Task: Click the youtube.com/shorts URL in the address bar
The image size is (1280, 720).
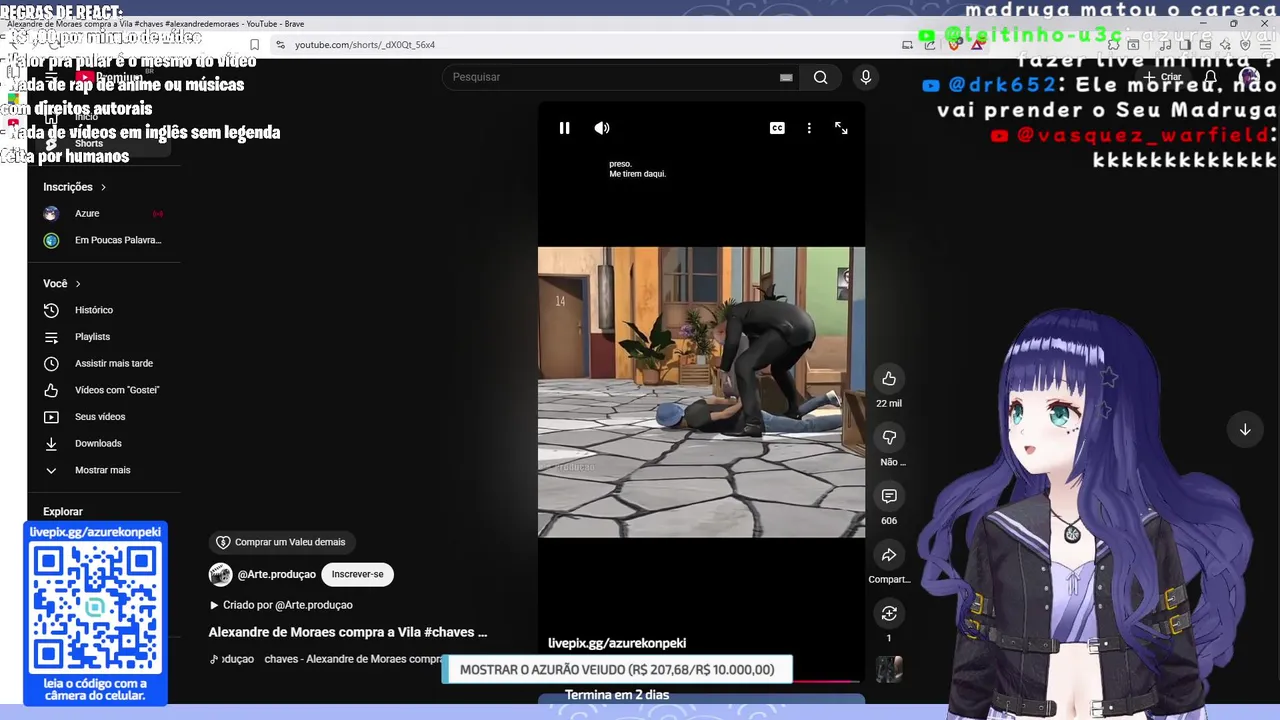Action: (365, 45)
